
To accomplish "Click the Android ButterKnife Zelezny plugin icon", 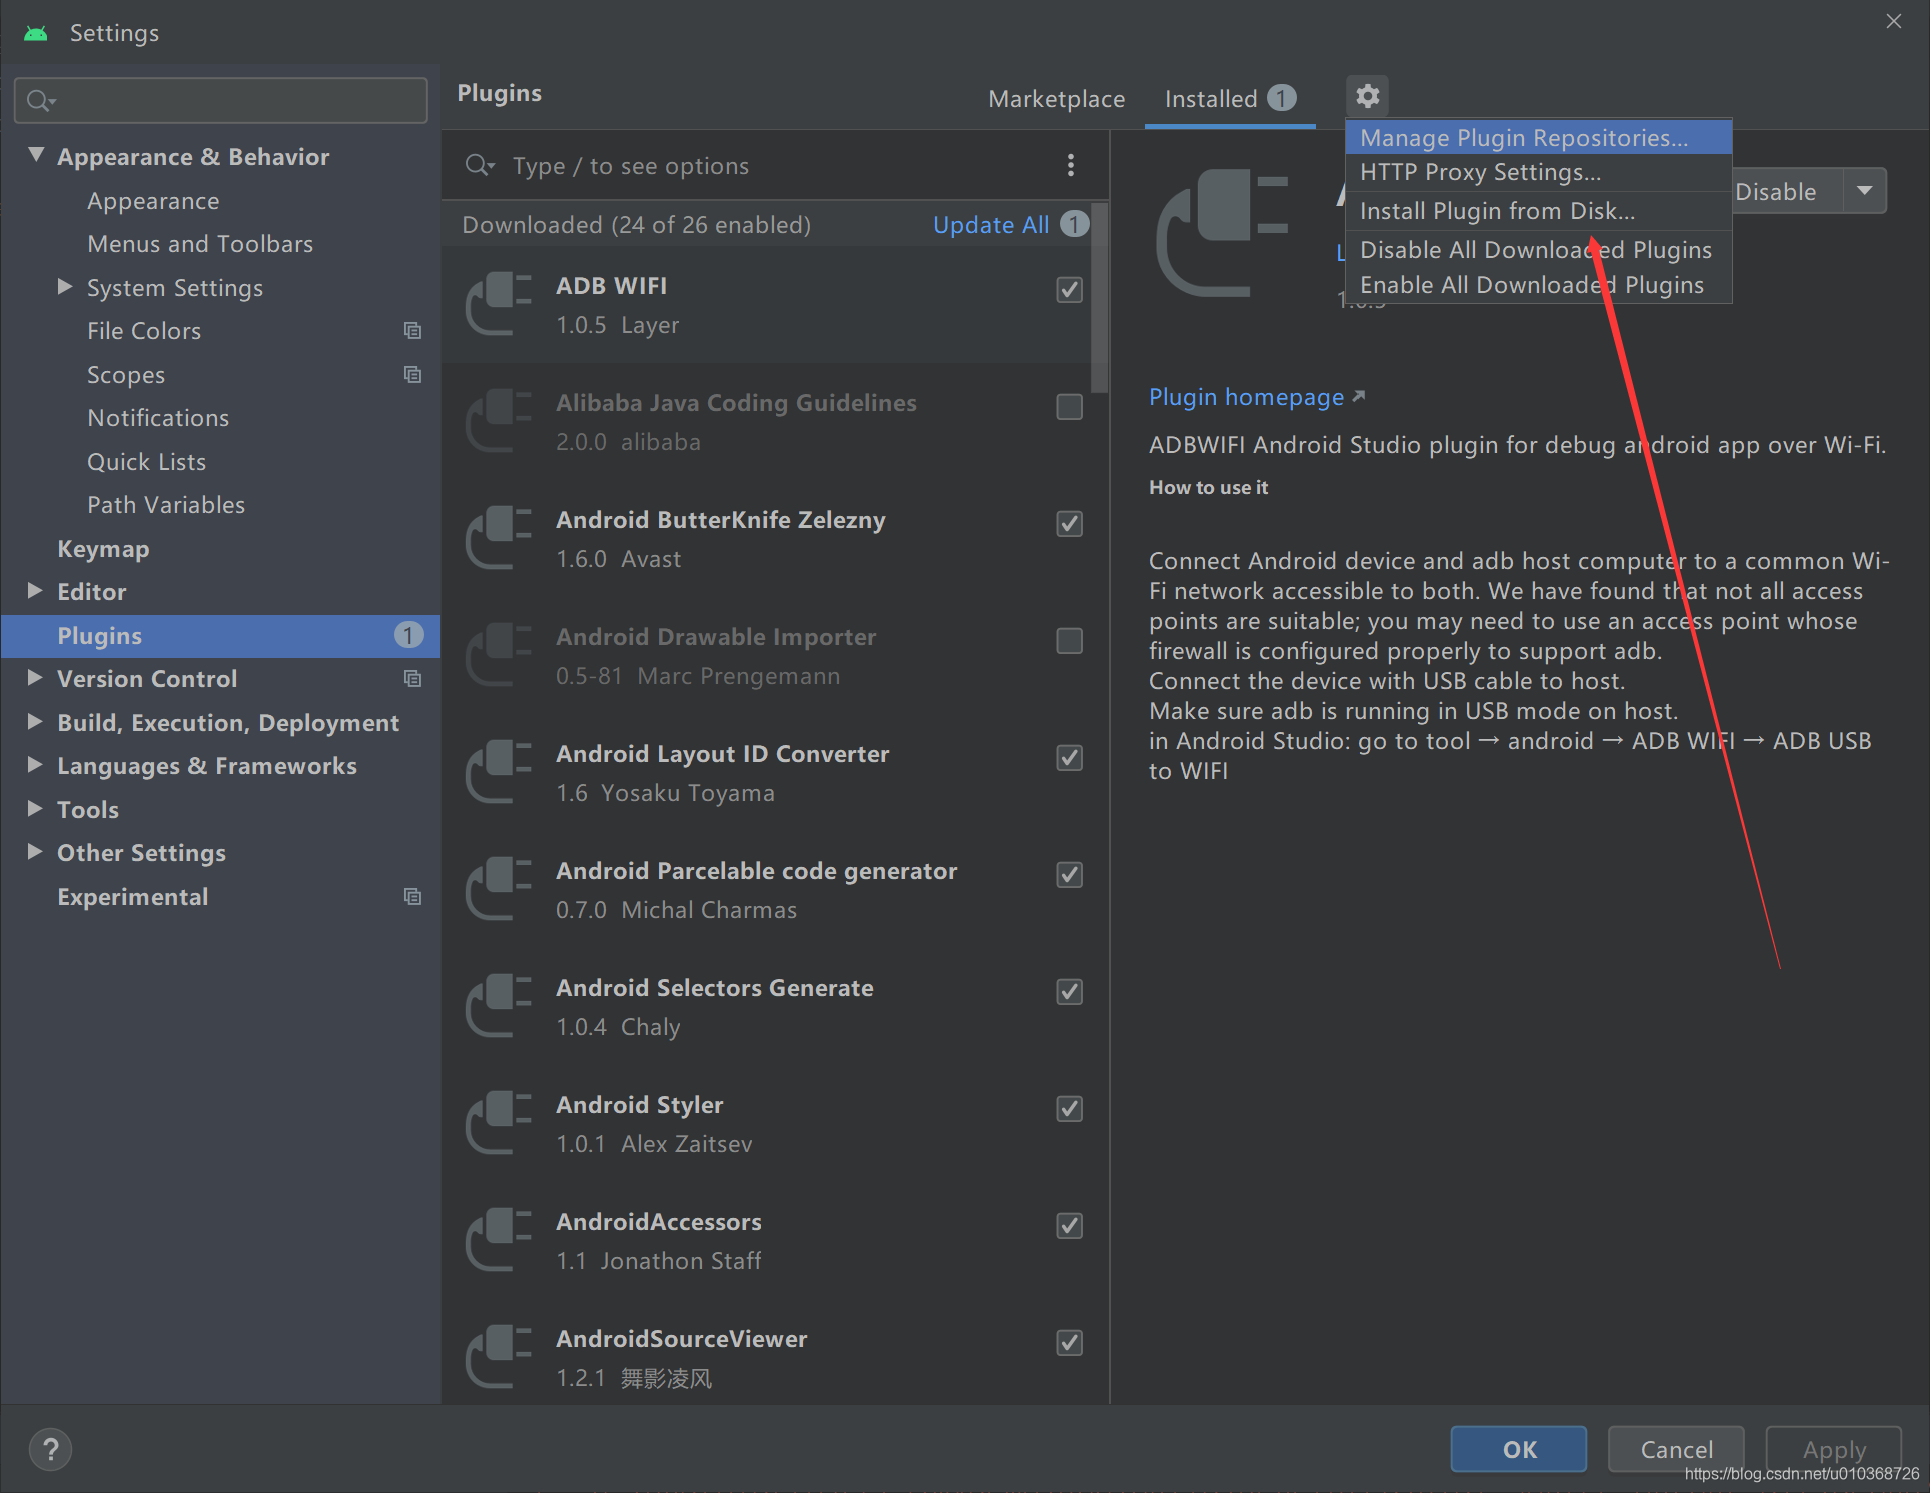I will point(498,538).
